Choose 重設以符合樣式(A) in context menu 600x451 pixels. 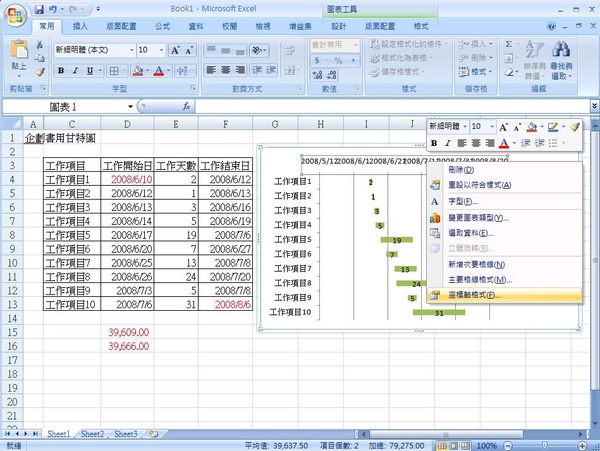504,185
